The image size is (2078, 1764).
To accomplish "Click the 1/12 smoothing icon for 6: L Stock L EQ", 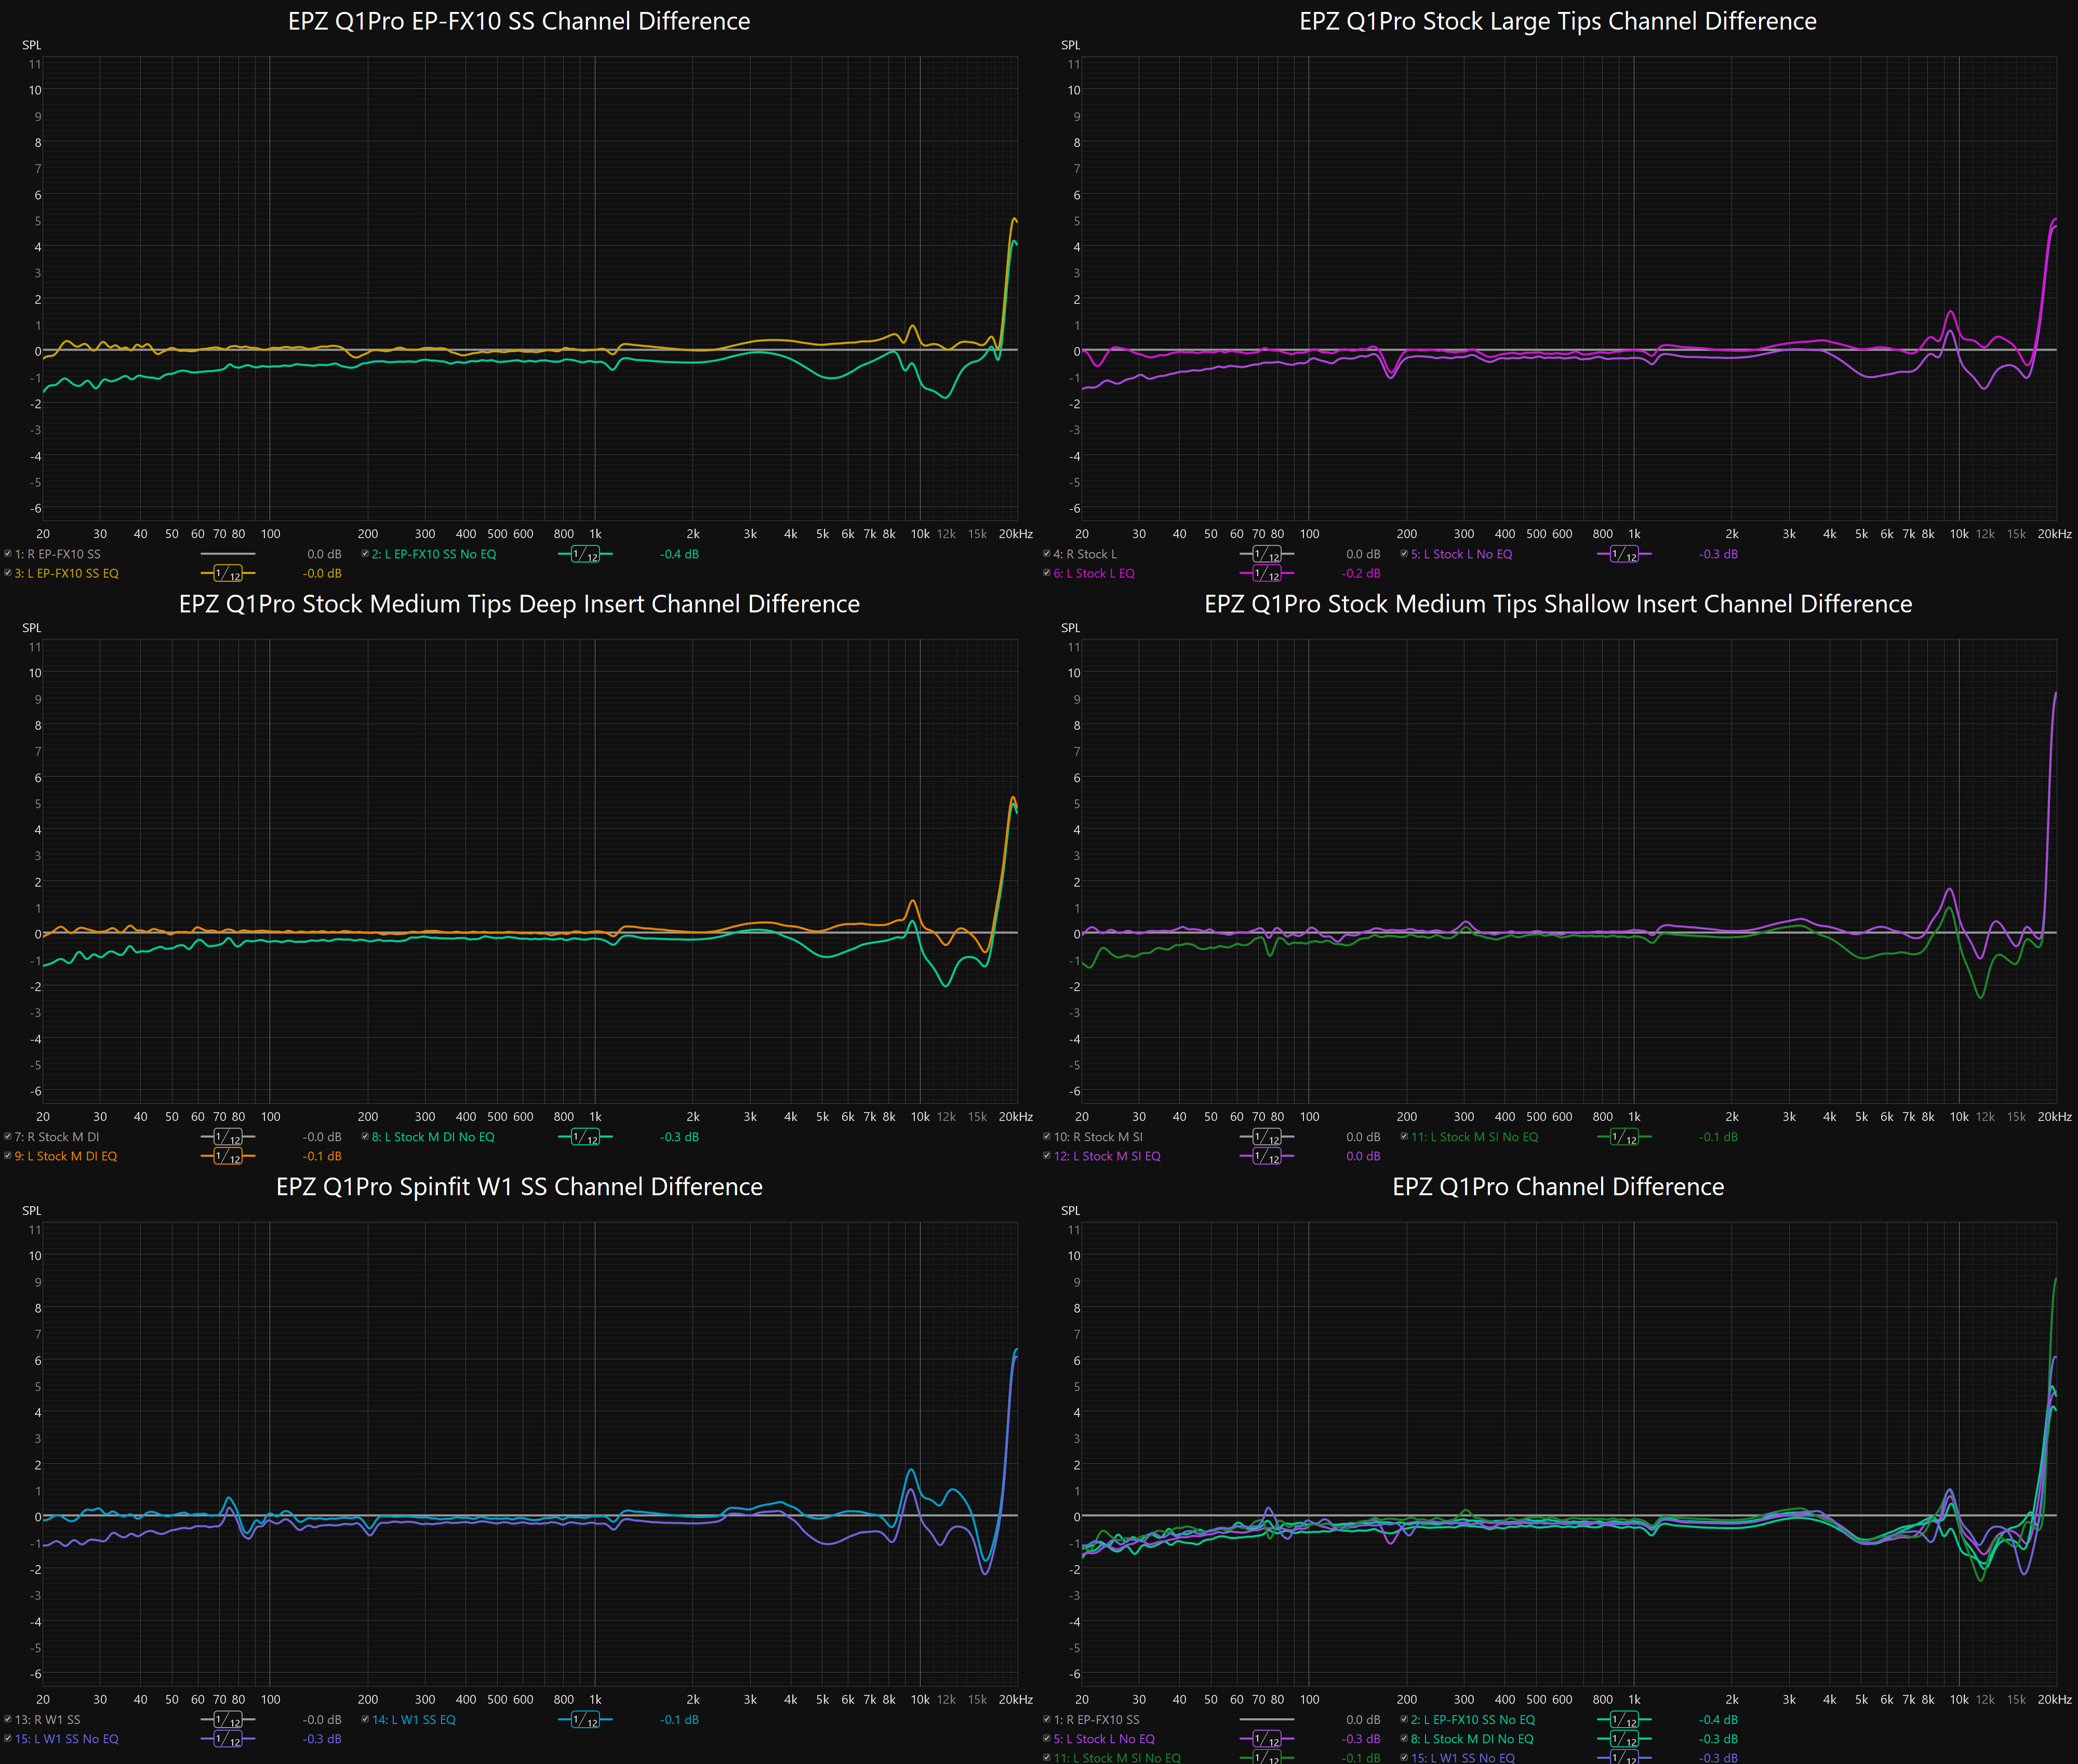I will click(x=1267, y=573).
